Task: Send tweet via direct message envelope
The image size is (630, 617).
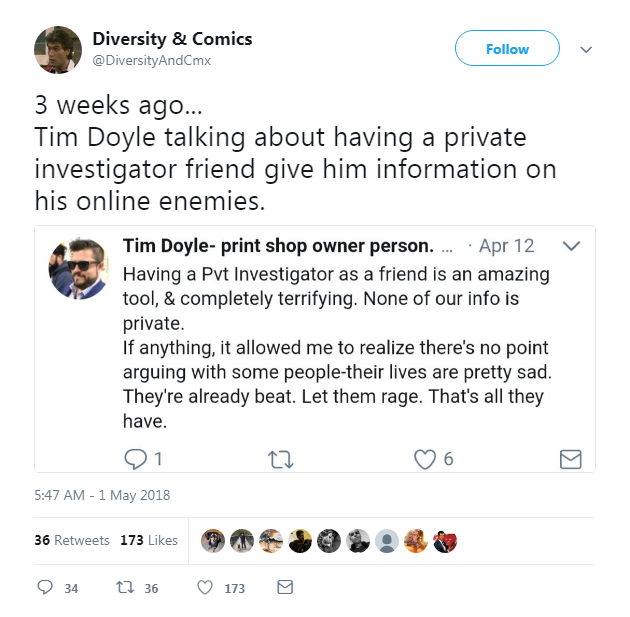Action: pos(285,587)
